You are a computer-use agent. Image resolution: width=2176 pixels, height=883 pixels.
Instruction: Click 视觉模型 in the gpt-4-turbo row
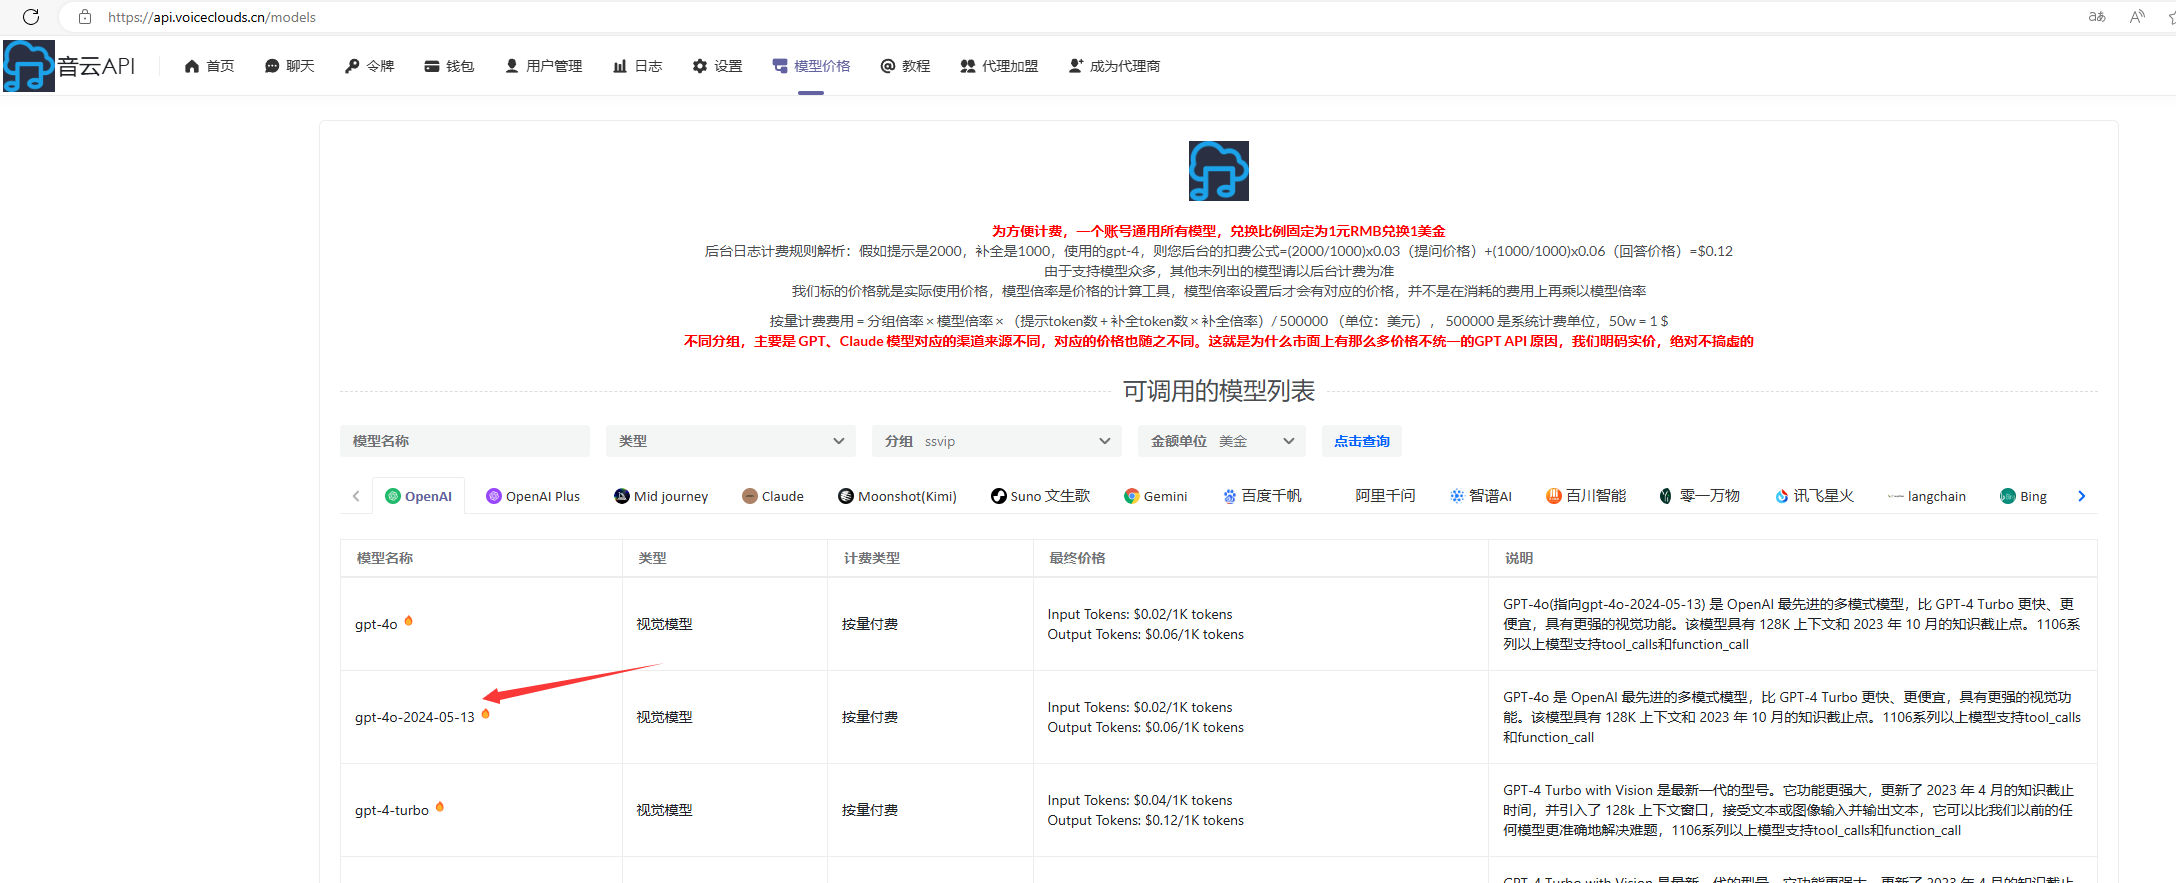click(664, 810)
